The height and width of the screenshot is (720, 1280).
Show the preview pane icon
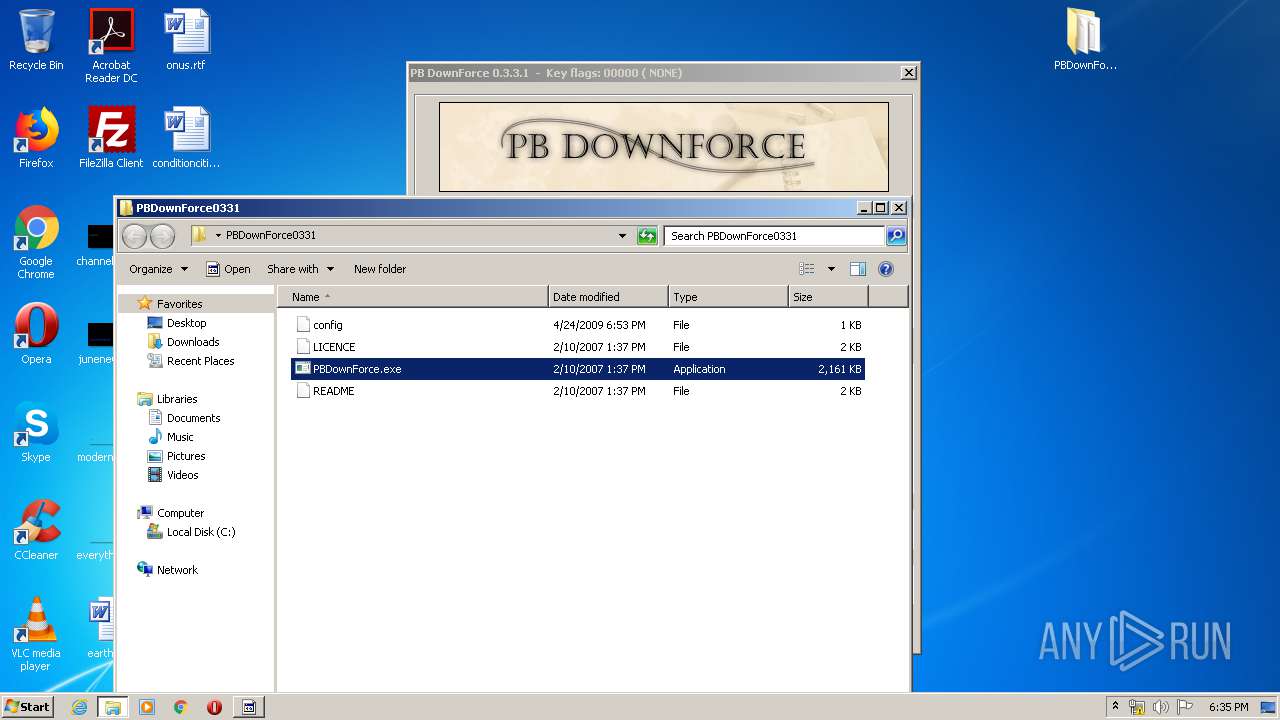[857, 269]
